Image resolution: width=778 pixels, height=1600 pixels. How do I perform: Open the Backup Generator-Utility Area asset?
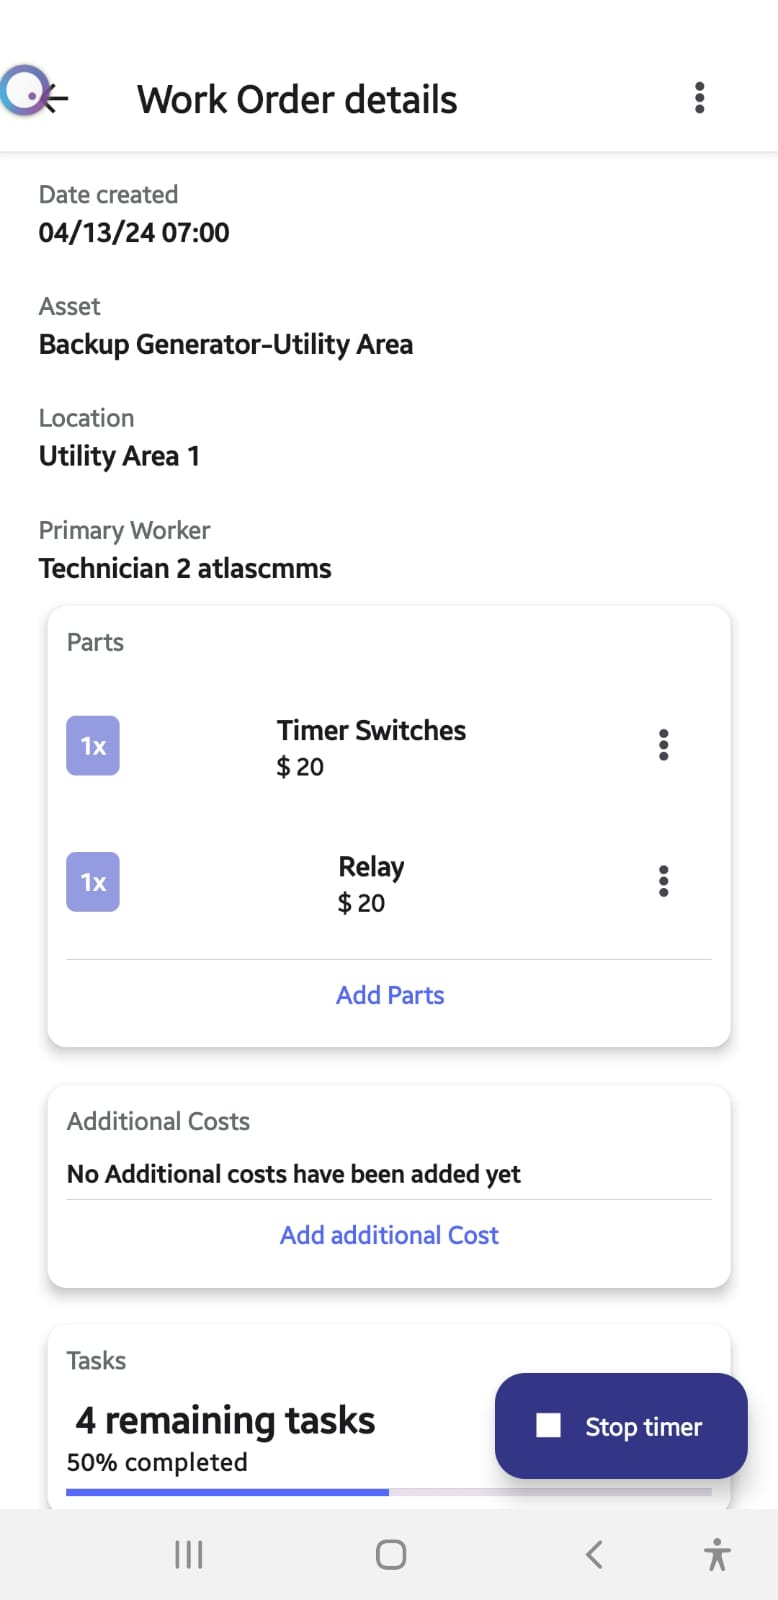pyautogui.click(x=226, y=344)
